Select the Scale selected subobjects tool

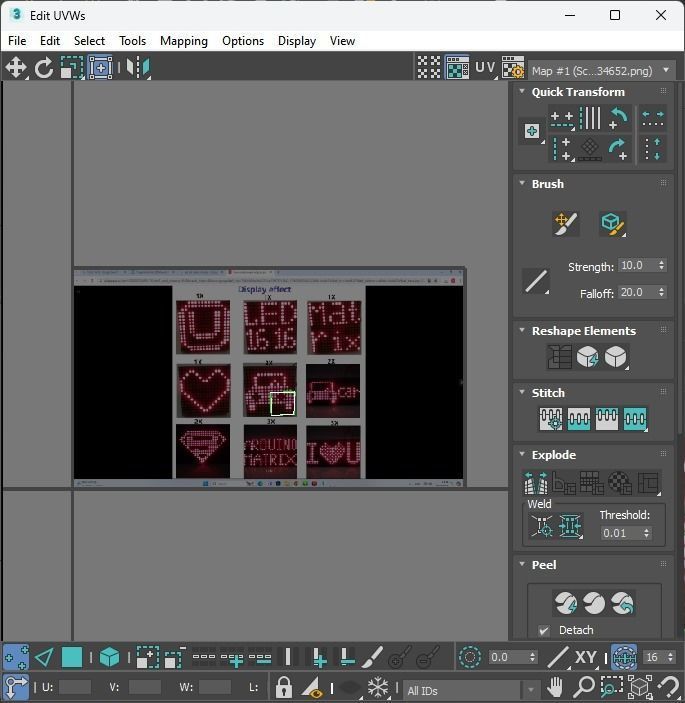72,68
